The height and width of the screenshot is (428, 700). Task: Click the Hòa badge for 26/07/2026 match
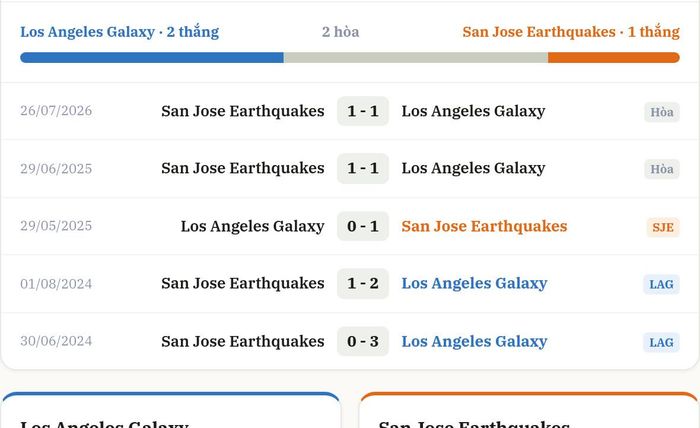(662, 112)
